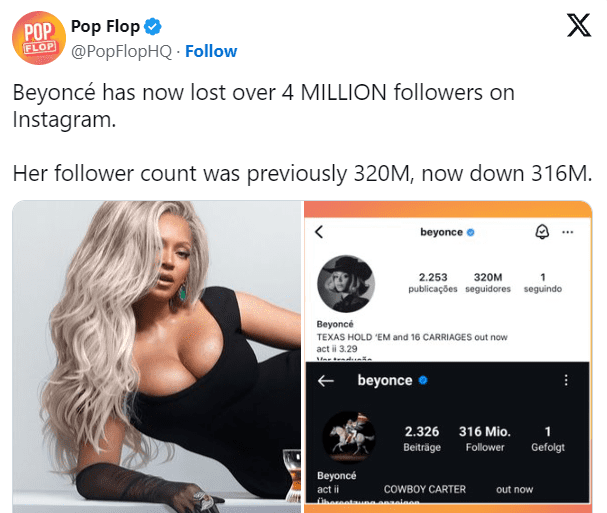
Task: Click the 2.253 publicações count
Action: [433, 283]
